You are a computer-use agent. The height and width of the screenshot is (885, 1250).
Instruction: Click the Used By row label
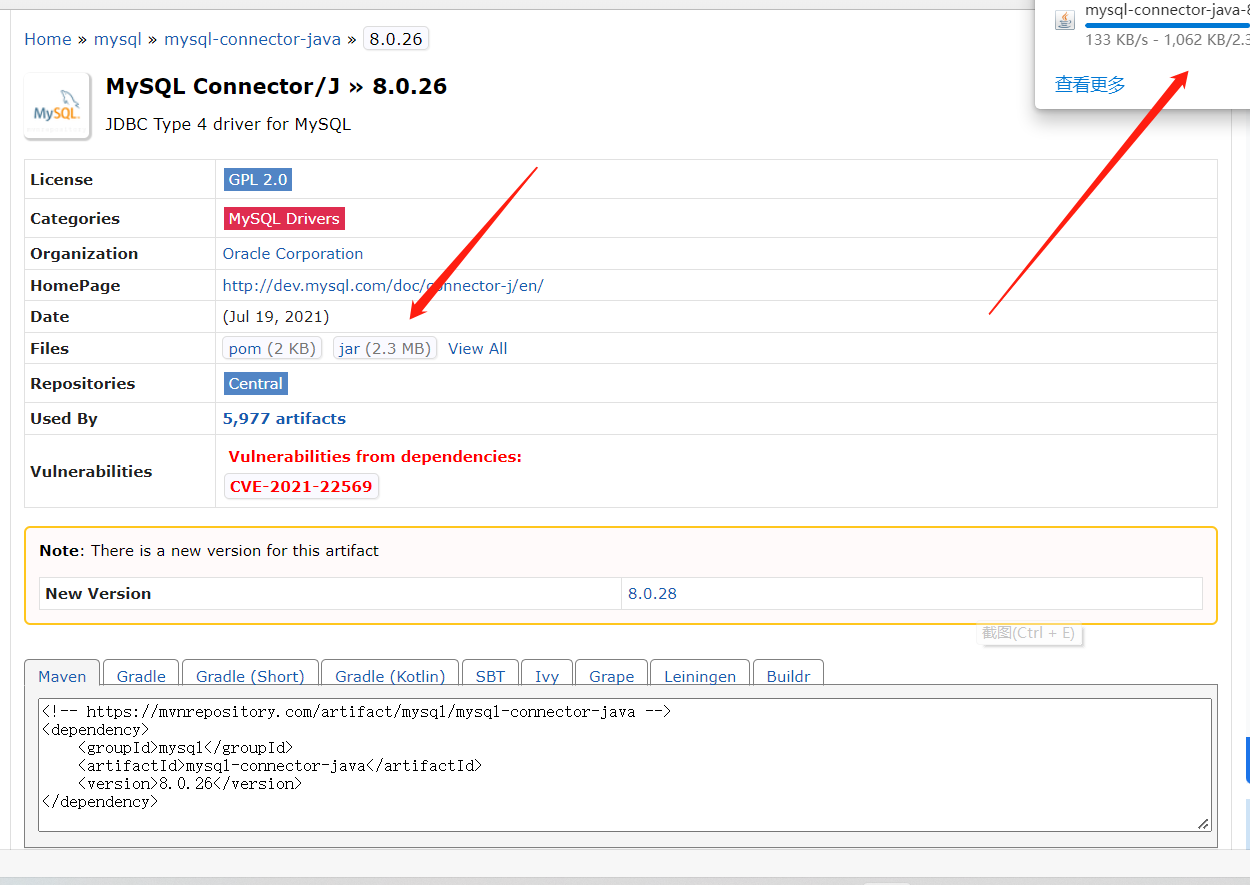(x=64, y=419)
